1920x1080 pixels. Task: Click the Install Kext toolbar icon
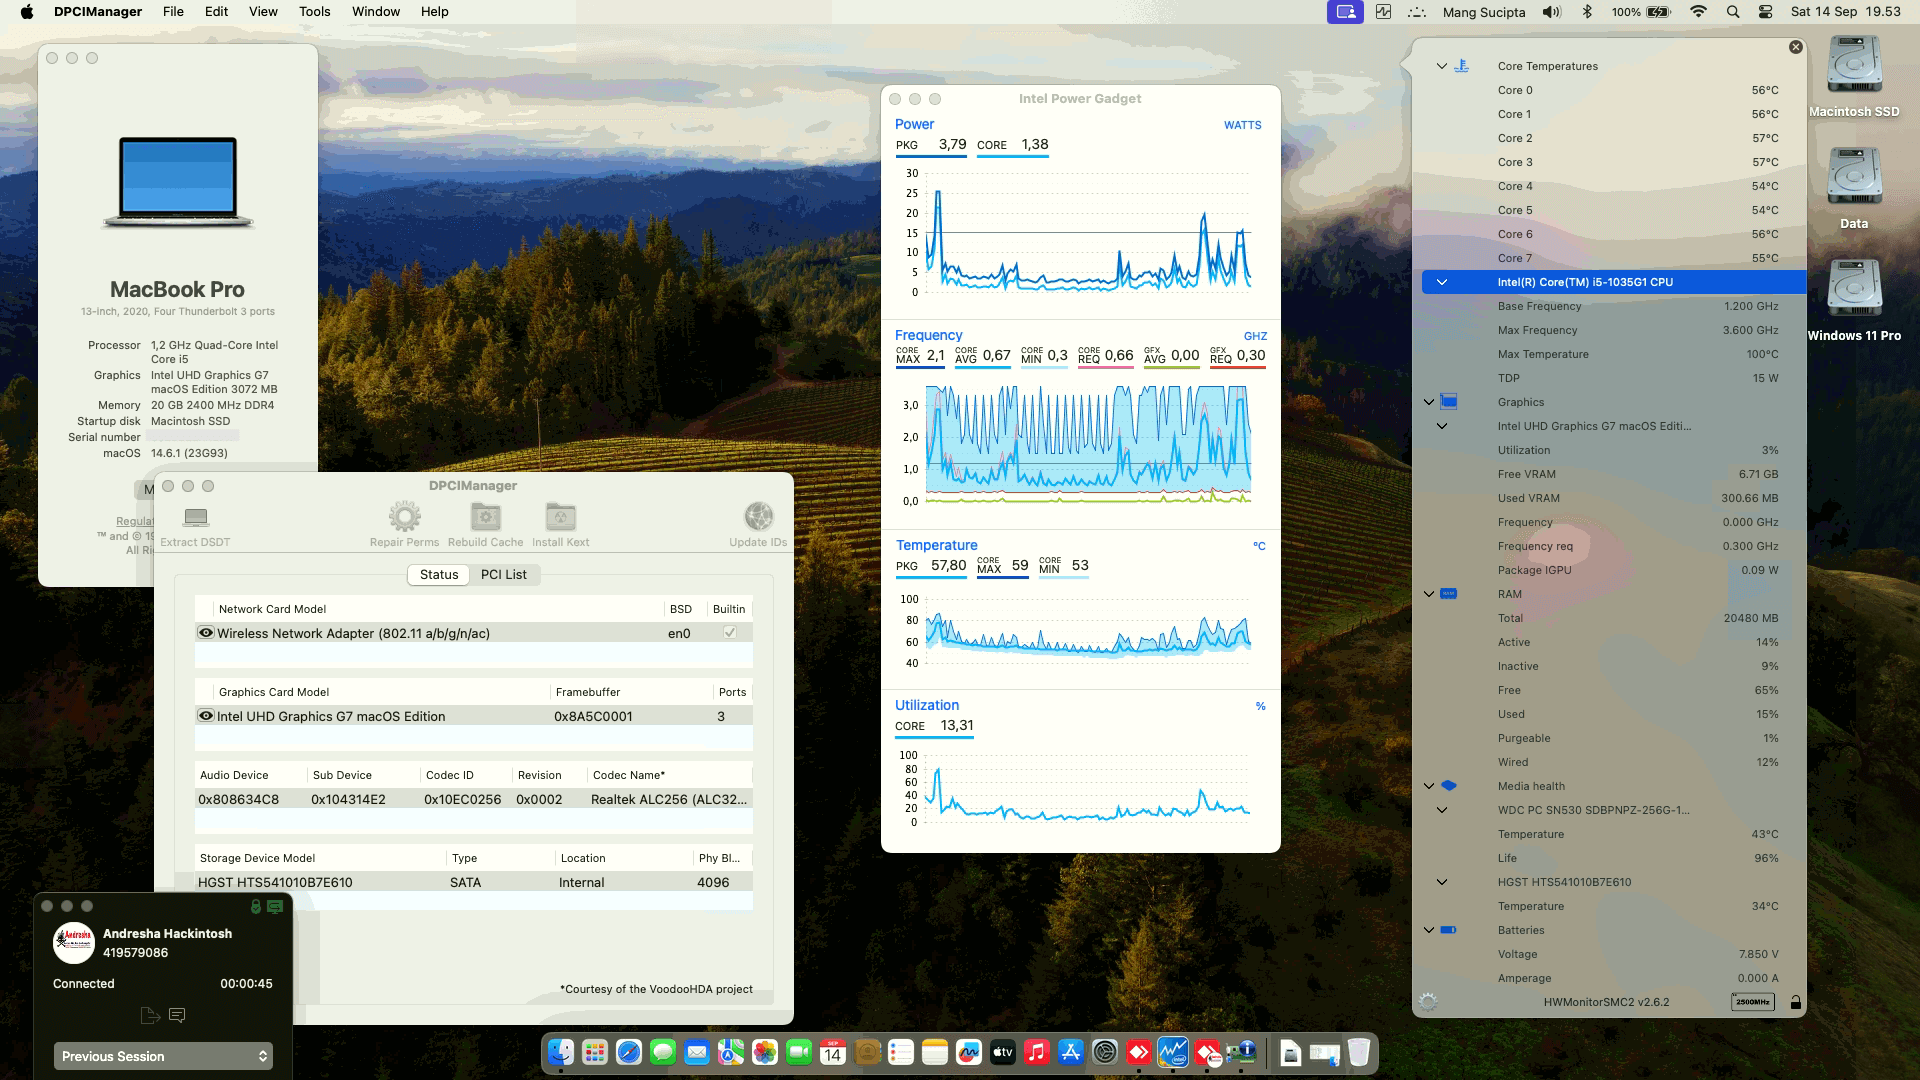point(561,517)
